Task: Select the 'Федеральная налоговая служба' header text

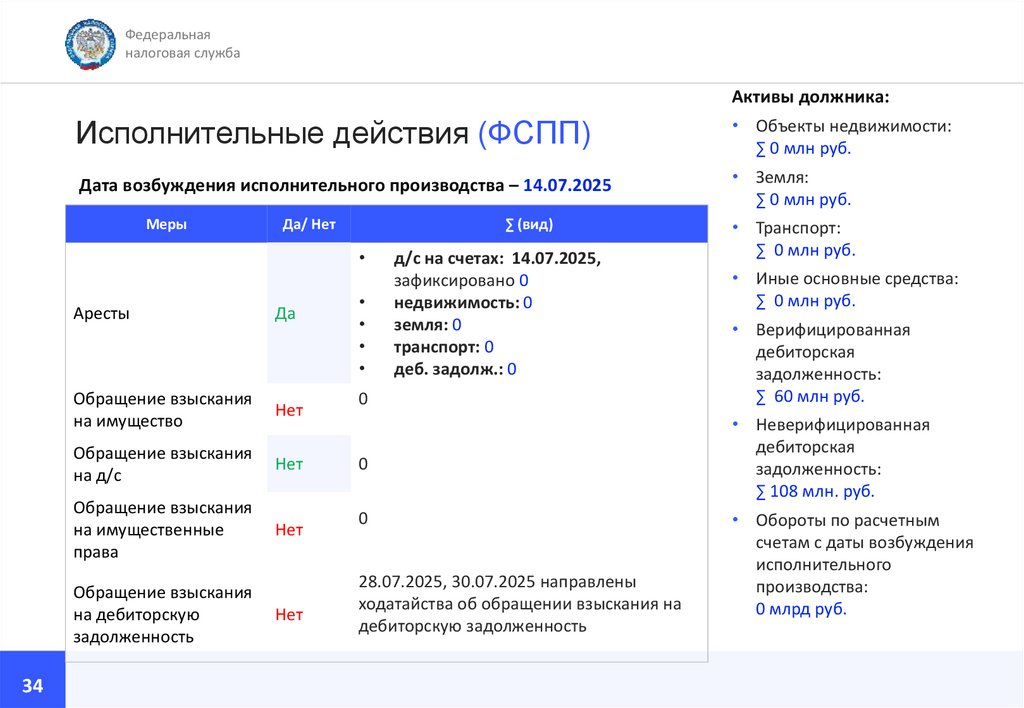Action: coord(182,44)
